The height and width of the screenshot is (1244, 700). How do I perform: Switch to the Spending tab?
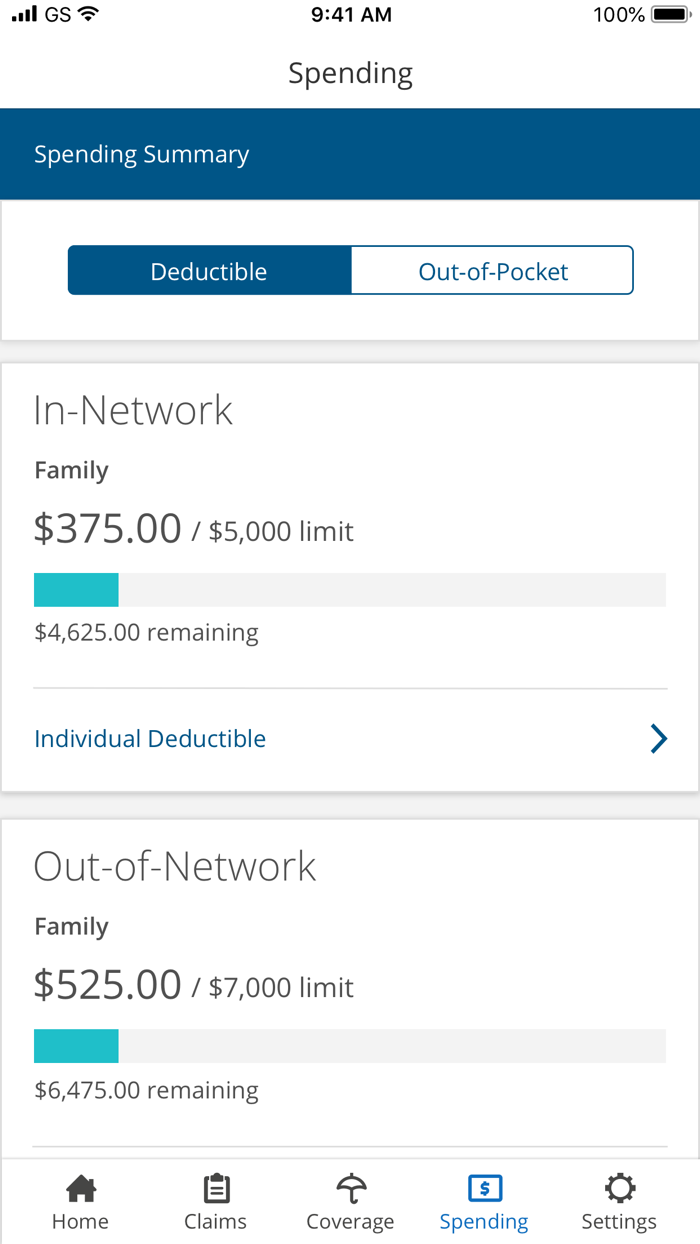484,1202
